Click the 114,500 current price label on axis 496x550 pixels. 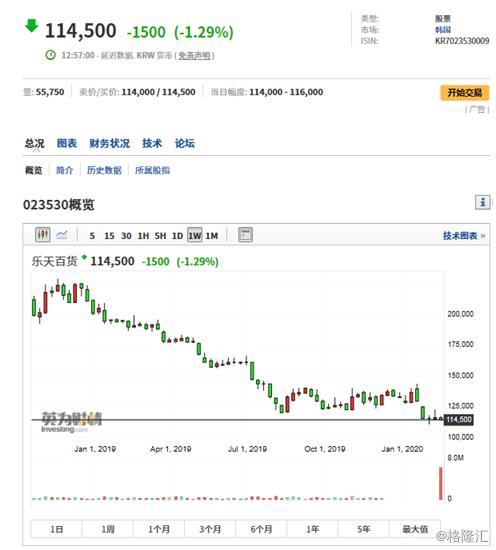tap(459, 420)
